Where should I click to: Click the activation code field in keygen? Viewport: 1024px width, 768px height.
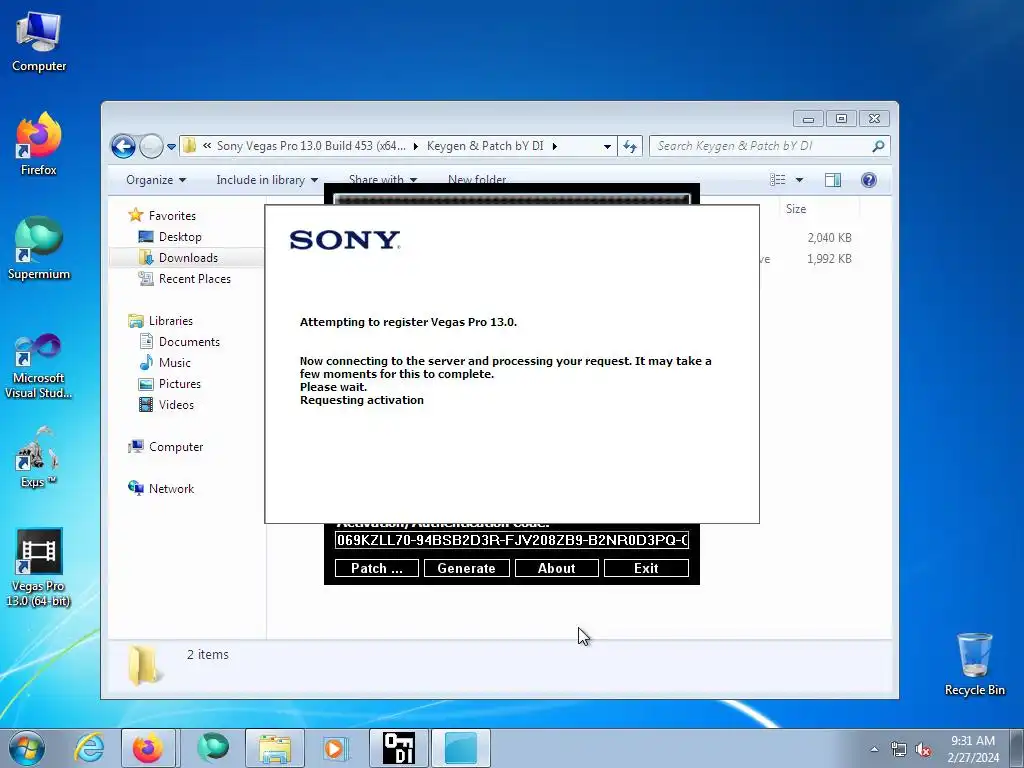tap(512, 540)
